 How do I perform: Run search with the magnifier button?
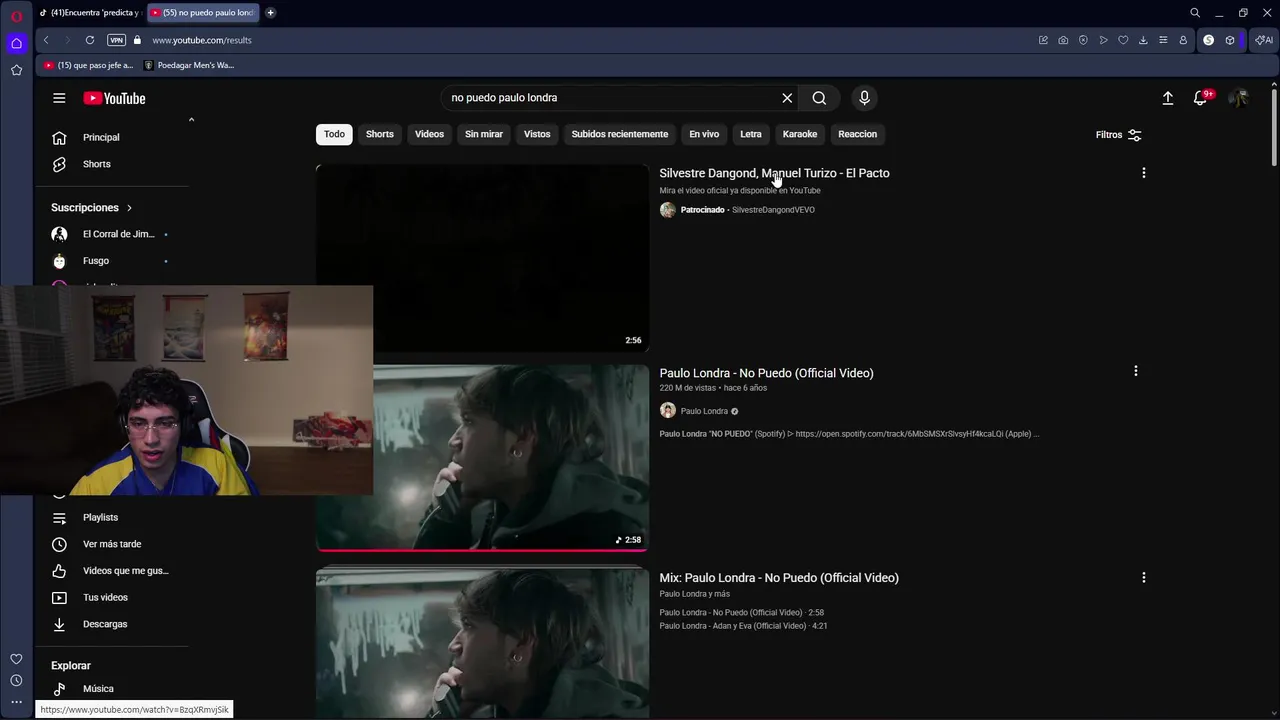tap(819, 98)
